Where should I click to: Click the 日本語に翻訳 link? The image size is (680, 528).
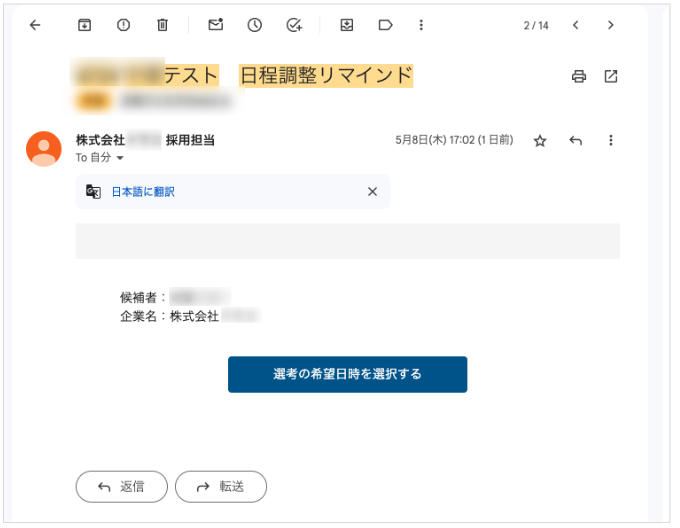point(143,192)
